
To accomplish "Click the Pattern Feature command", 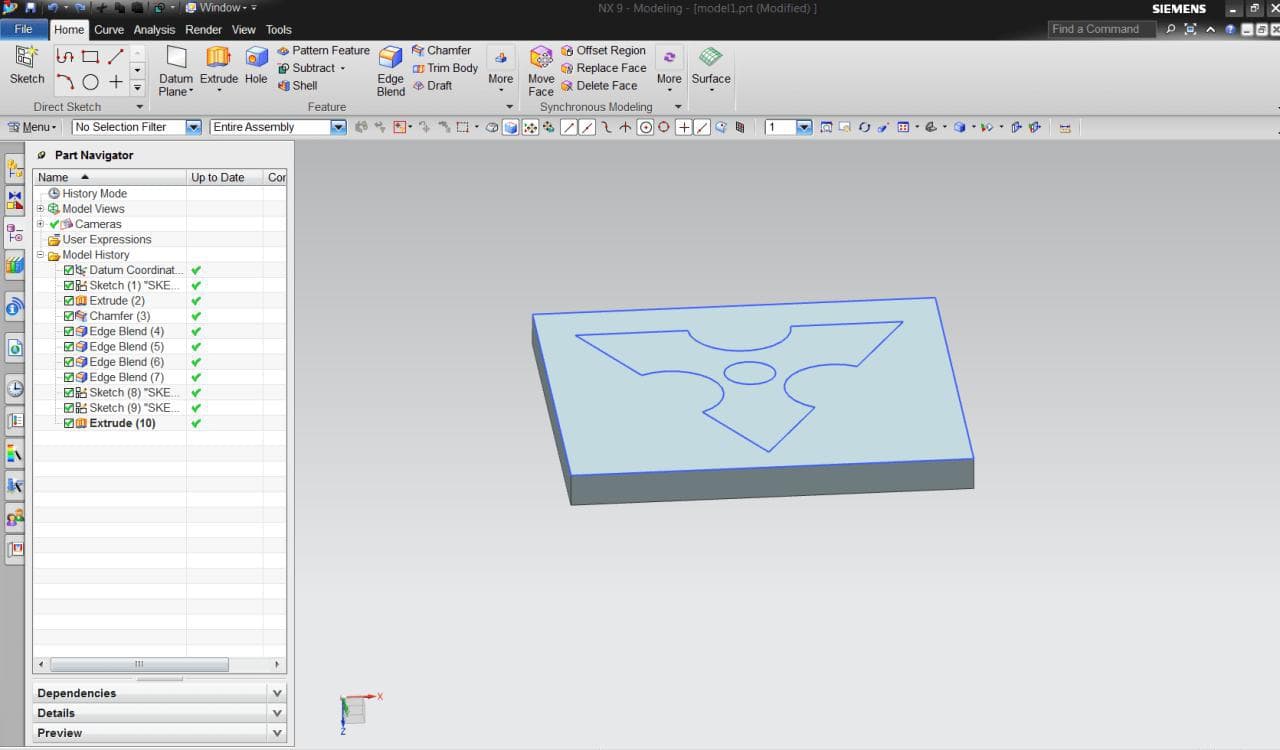I will coord(323,50).
